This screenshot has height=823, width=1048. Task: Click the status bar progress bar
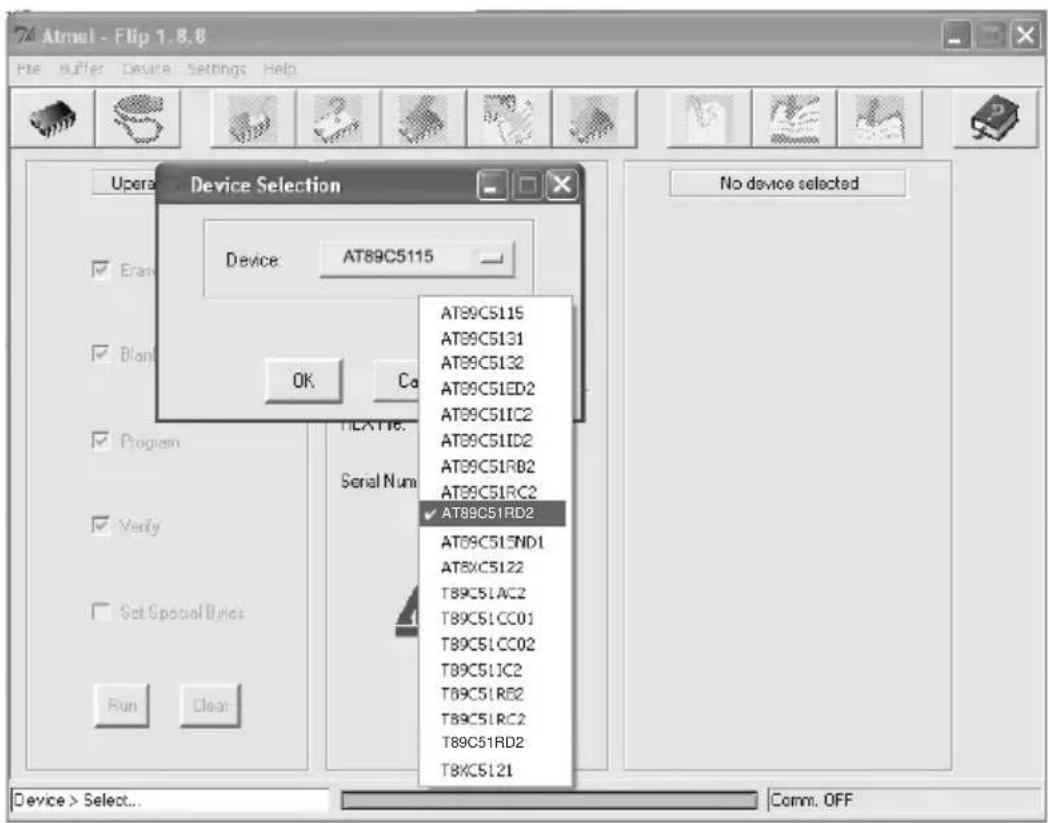click(549, 800)
